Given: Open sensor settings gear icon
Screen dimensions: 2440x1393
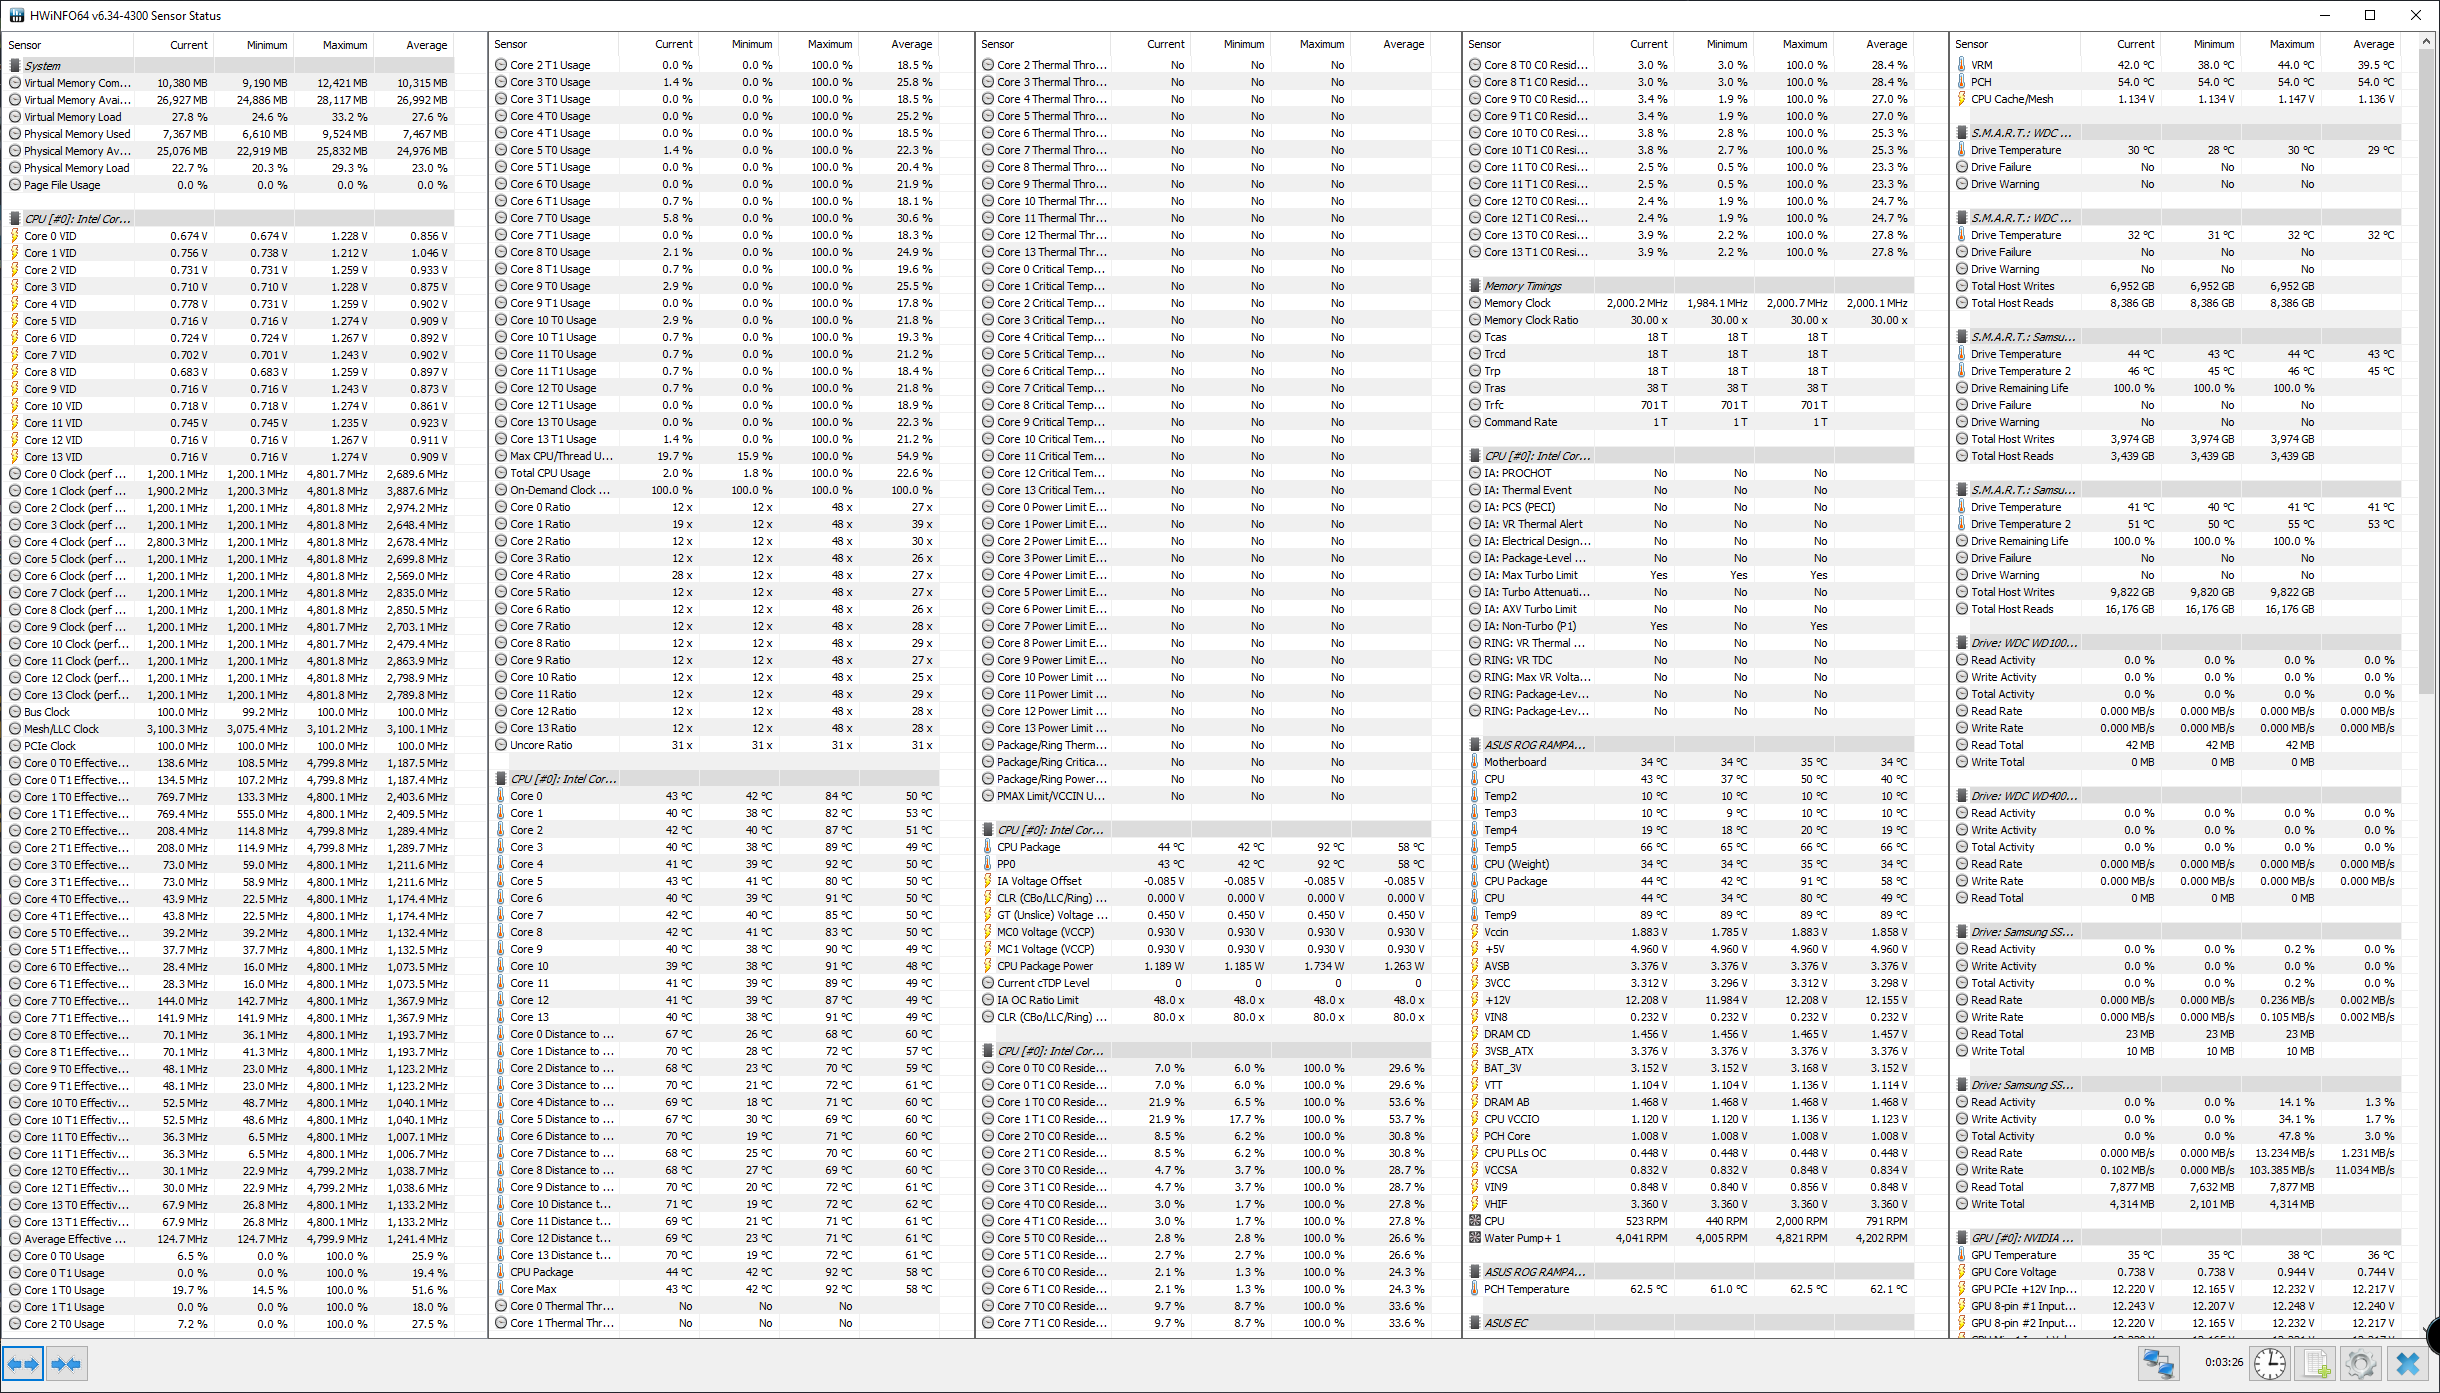Looking at the screenshot, I should tap(2361, 1364).
